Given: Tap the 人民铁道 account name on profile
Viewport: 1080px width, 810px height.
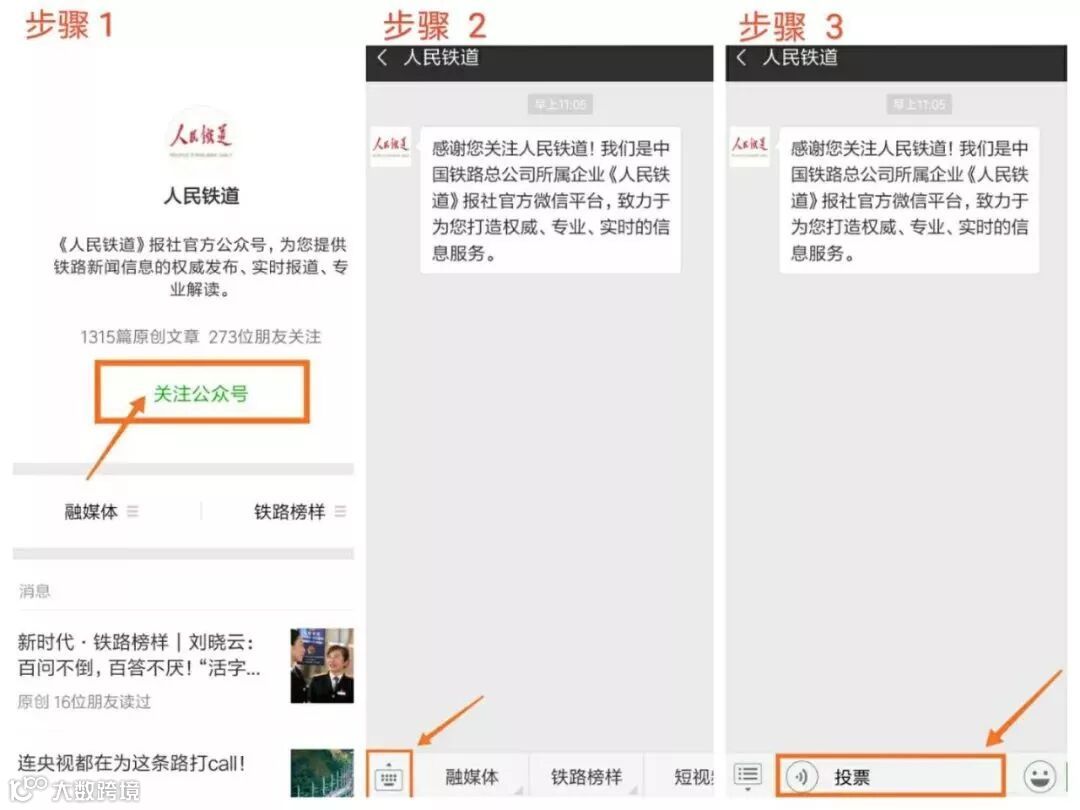Looking at the screenshot, I should point(201,196).
